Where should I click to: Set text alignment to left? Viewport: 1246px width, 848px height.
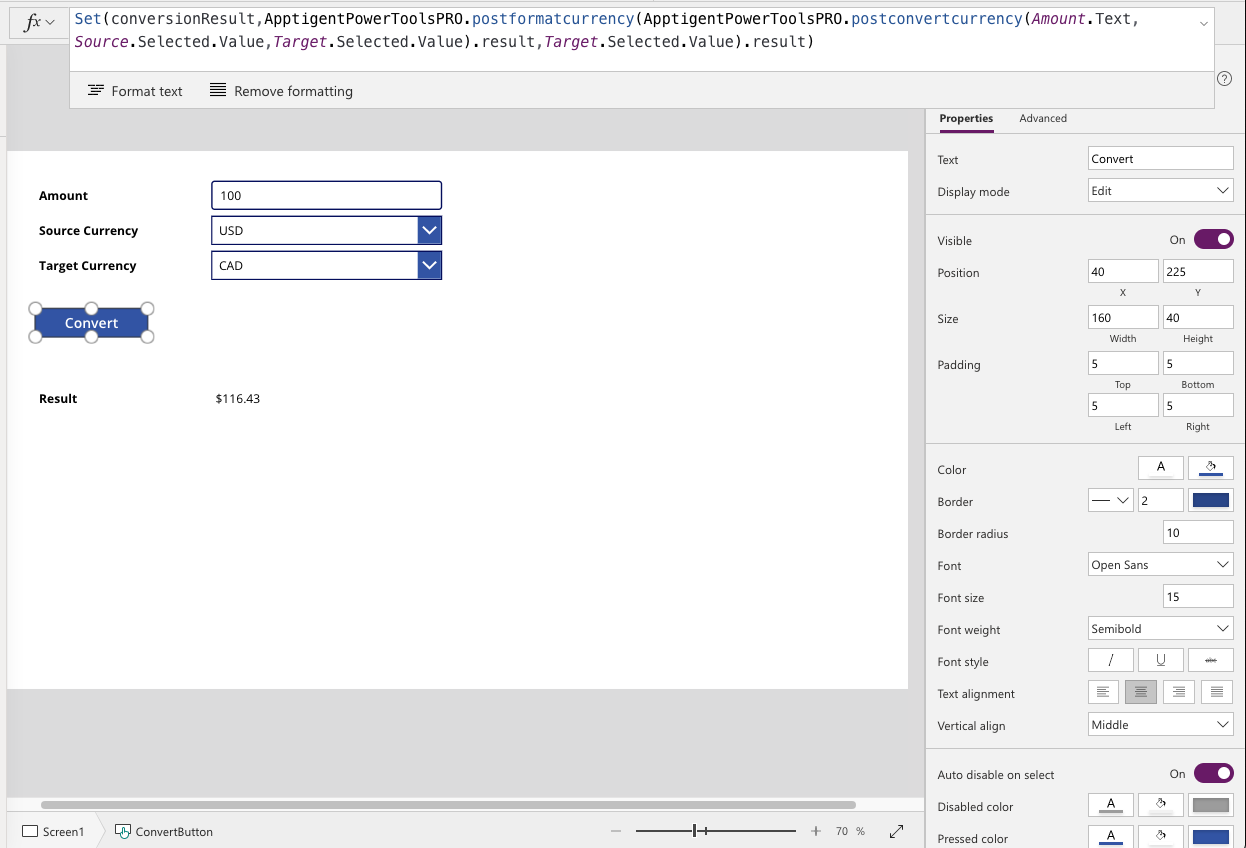pos(1103,692)
